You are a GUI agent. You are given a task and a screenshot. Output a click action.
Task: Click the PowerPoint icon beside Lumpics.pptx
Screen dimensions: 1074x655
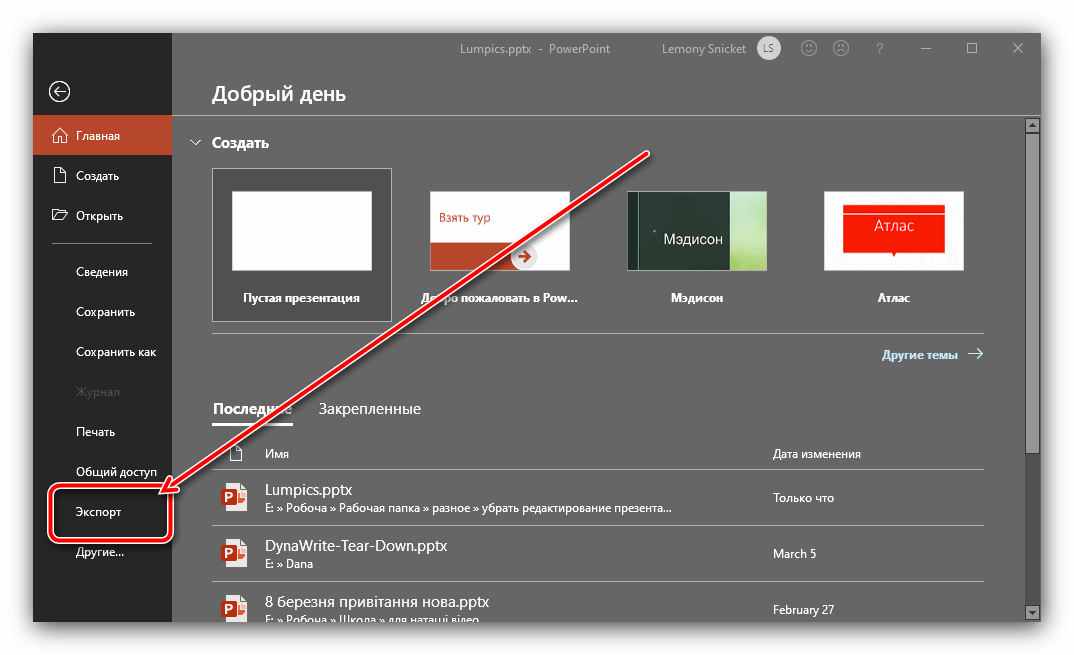[235, 498]
